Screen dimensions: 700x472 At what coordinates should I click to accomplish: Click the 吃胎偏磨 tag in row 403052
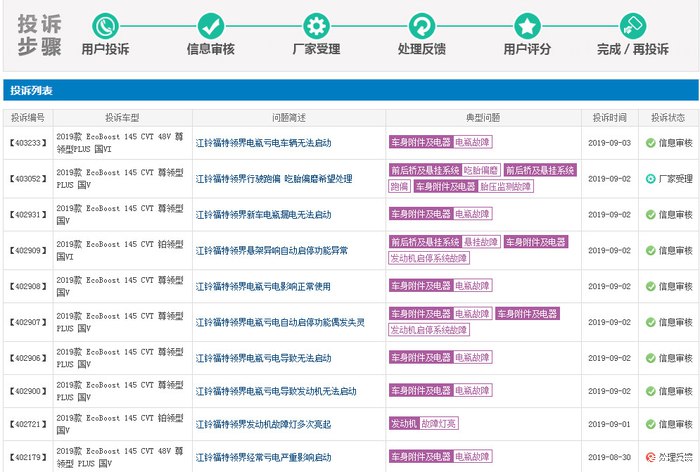coord(481,170)
